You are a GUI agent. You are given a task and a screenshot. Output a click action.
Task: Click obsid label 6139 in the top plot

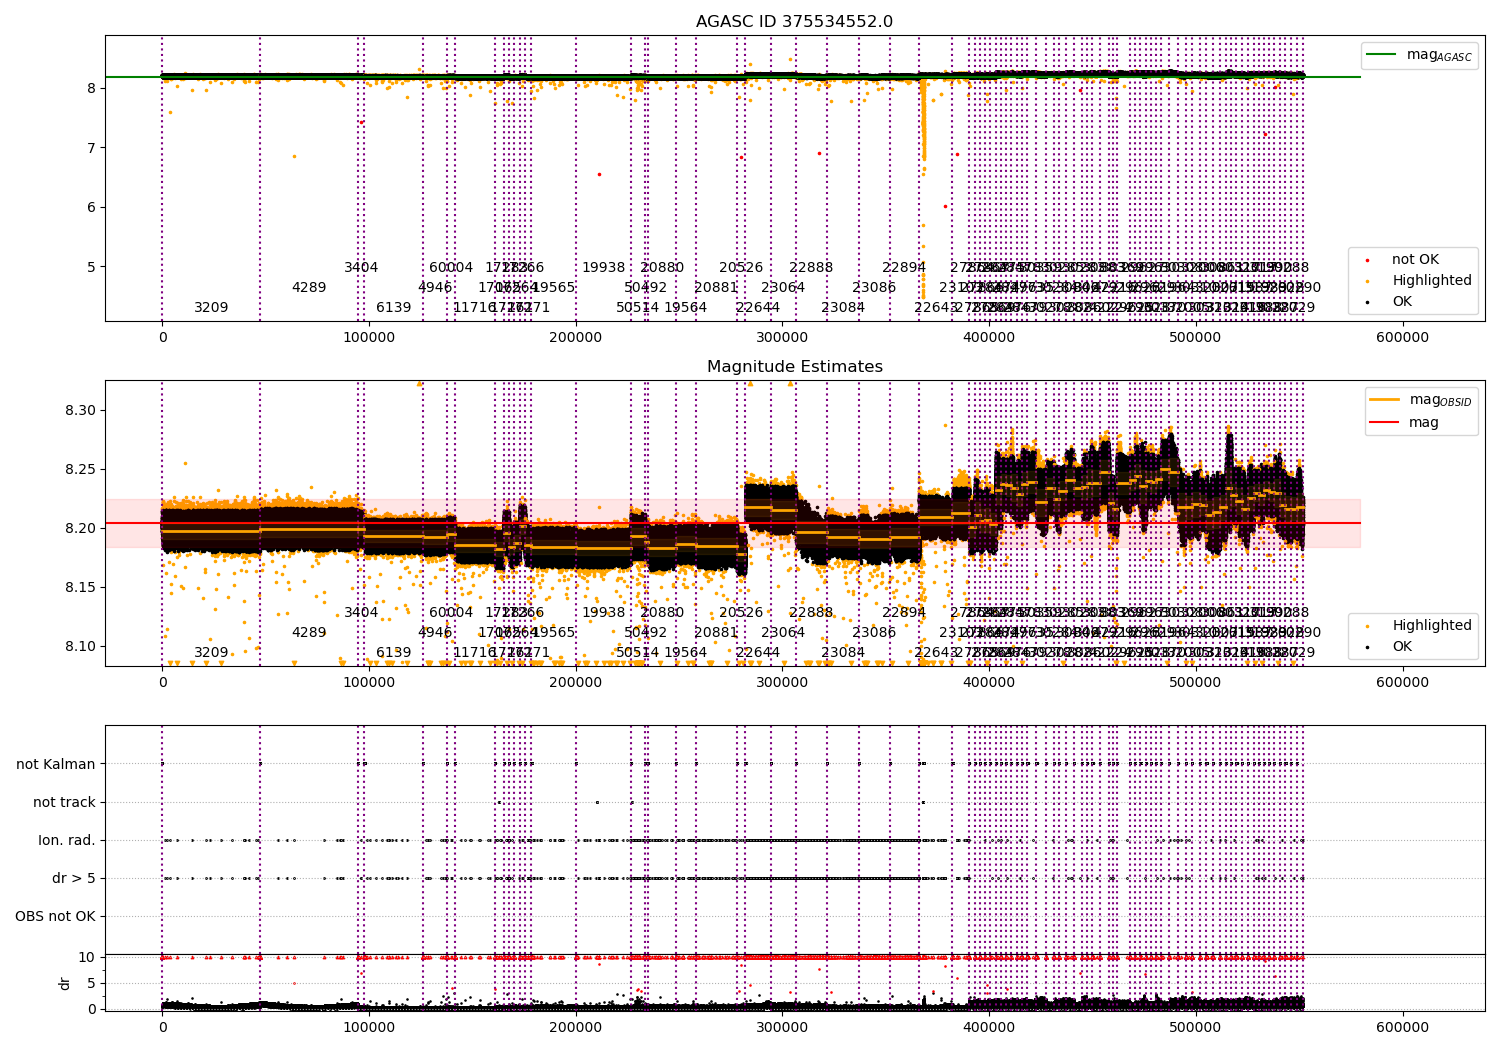(x=394, y=308)
